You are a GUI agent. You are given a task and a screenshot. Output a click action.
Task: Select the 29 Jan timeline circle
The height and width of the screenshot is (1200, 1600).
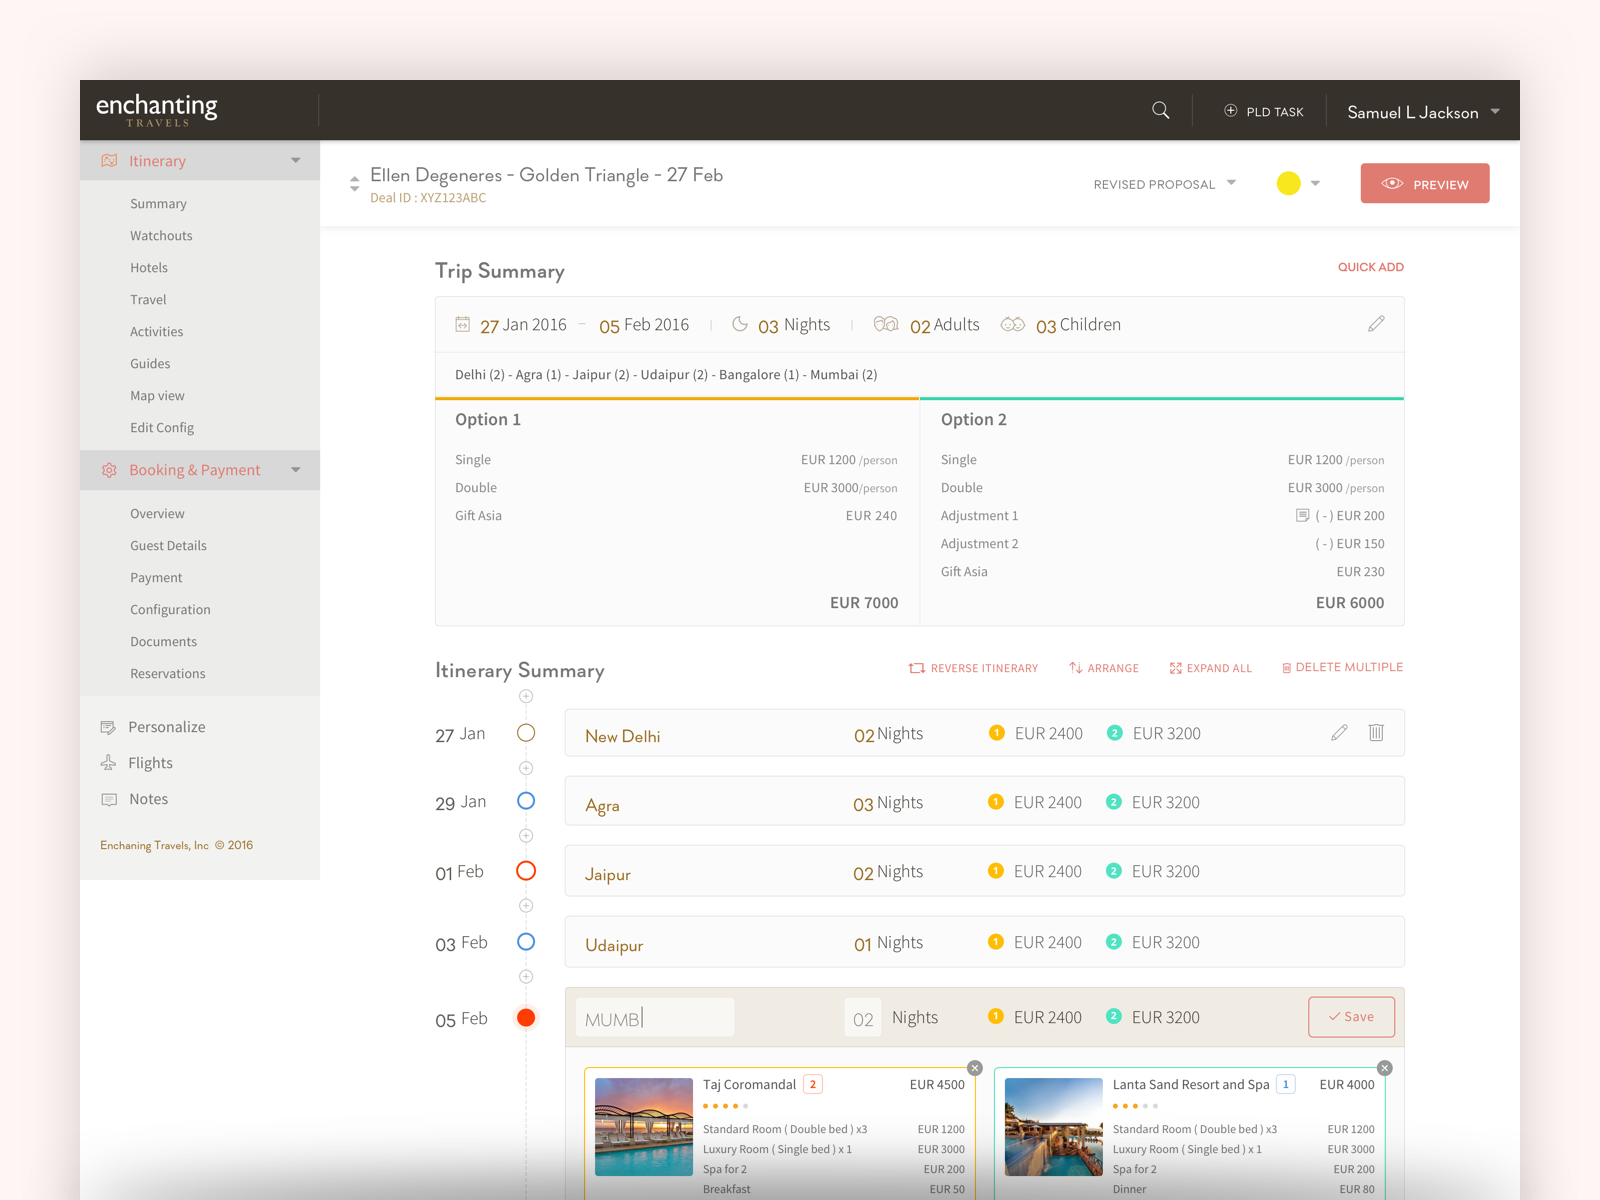pos(526,801)
